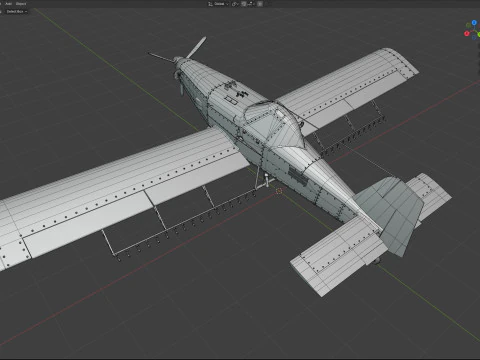
Task: Click dim negative Y axis on gizmo
Action: [x=468, y=25]
